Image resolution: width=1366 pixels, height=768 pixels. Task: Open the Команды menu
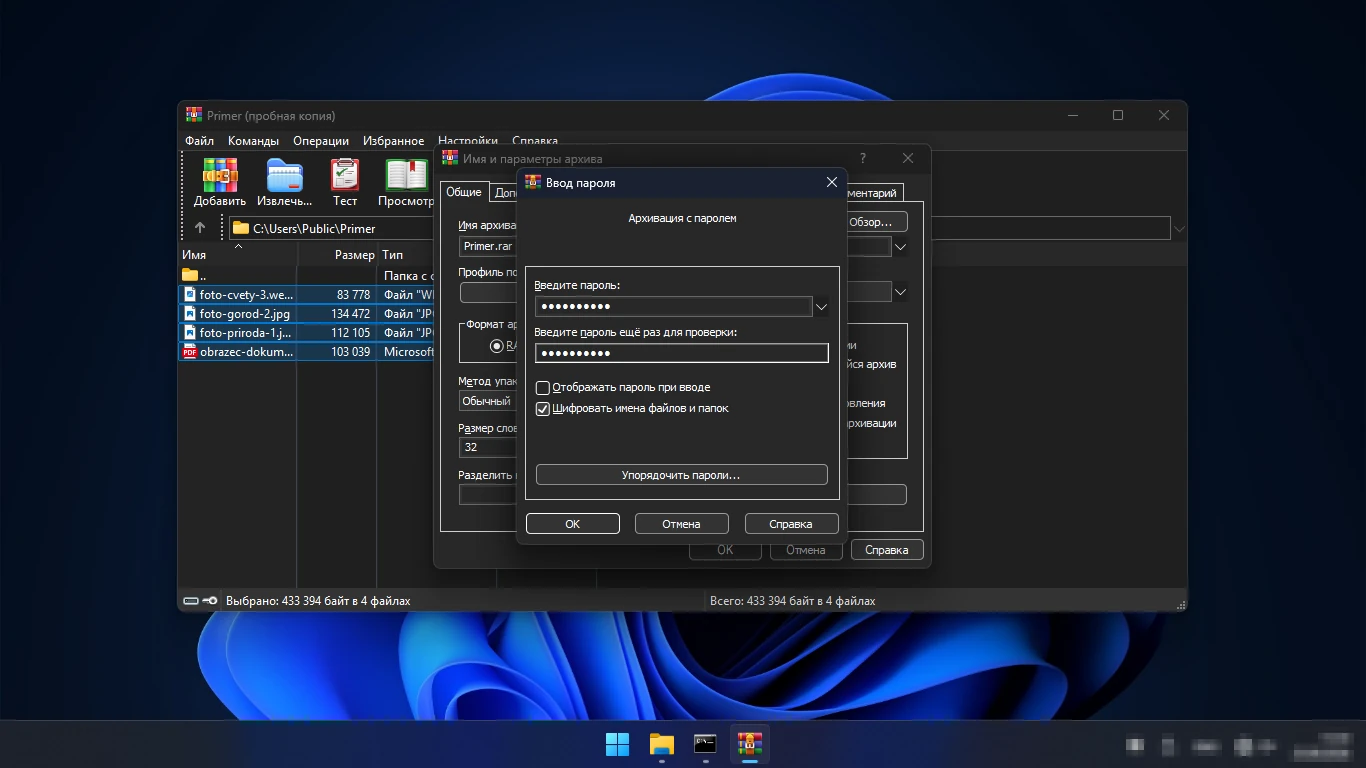253,141
